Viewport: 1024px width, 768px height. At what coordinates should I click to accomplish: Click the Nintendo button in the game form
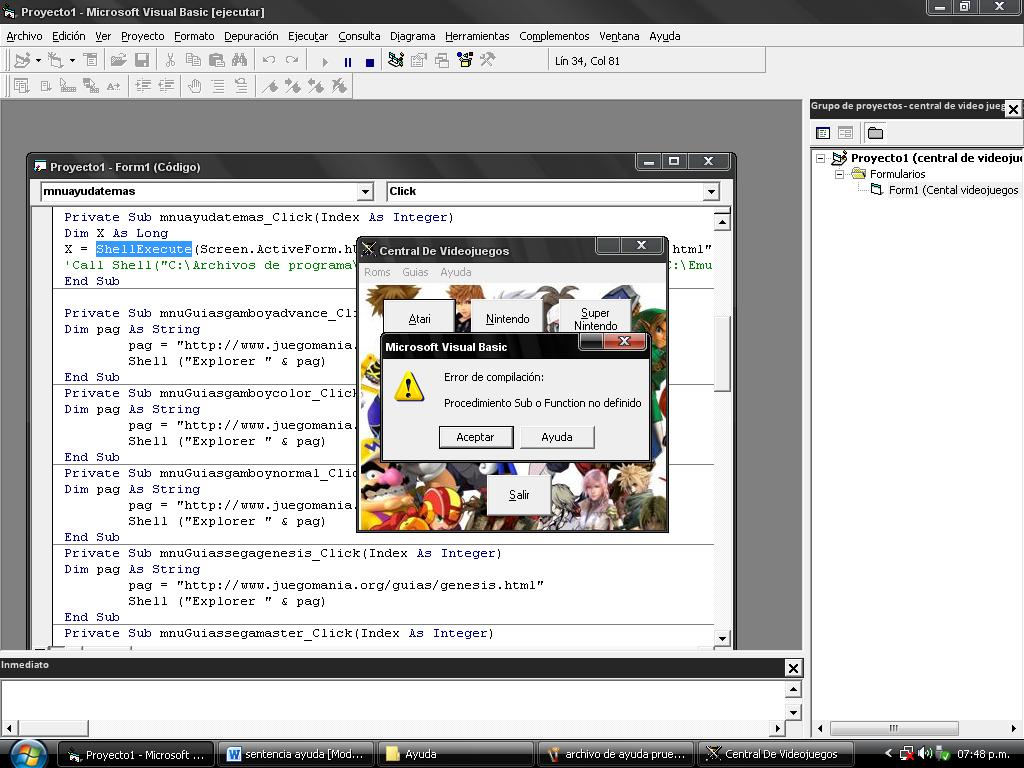[507, 318]
